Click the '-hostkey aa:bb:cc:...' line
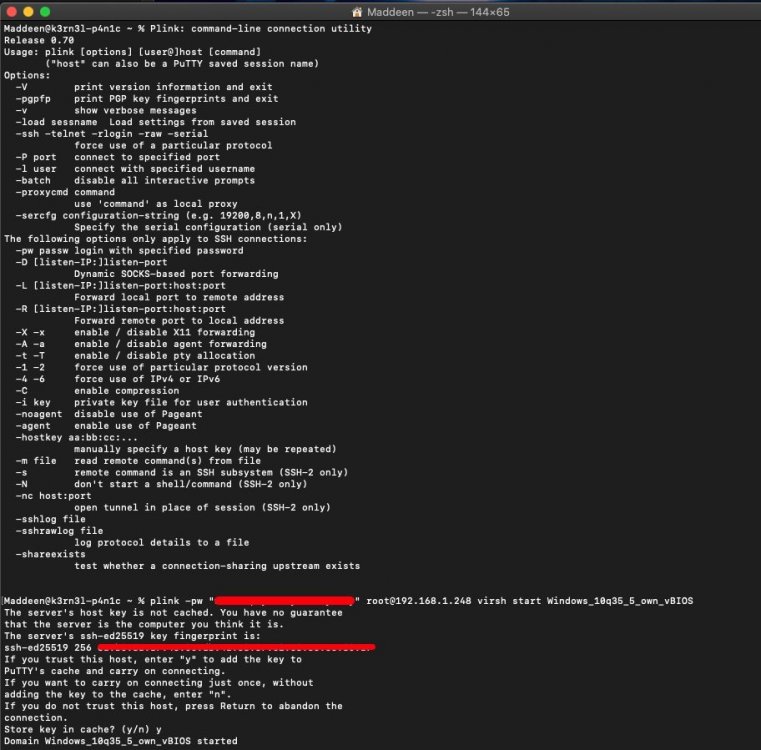Screen dimensions: 761x750 tap(77, 437)
